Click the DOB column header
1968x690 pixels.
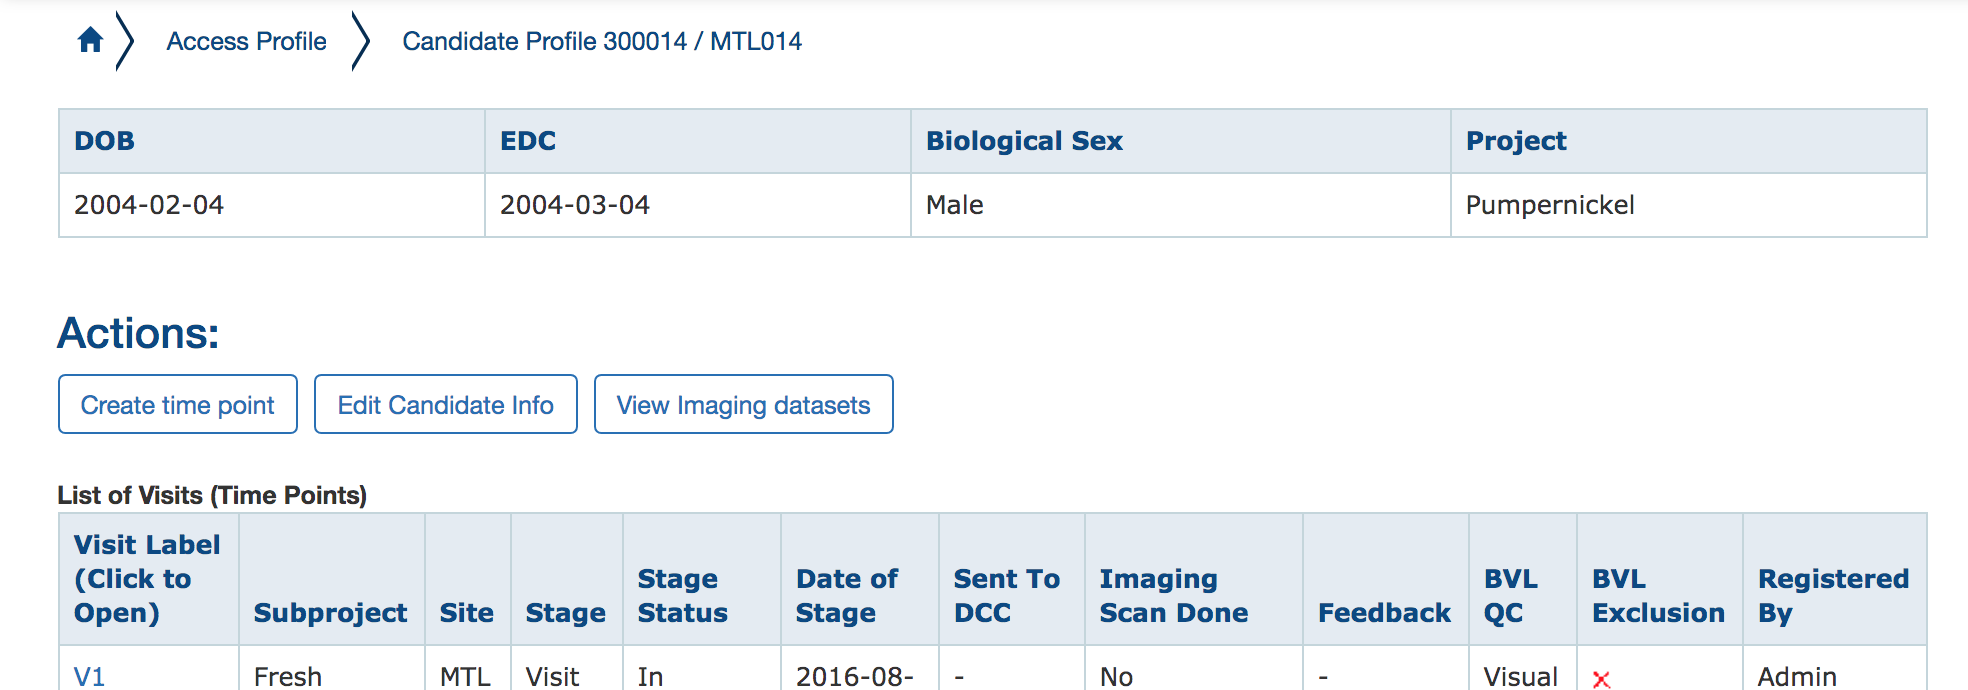[x=104, y=141]
